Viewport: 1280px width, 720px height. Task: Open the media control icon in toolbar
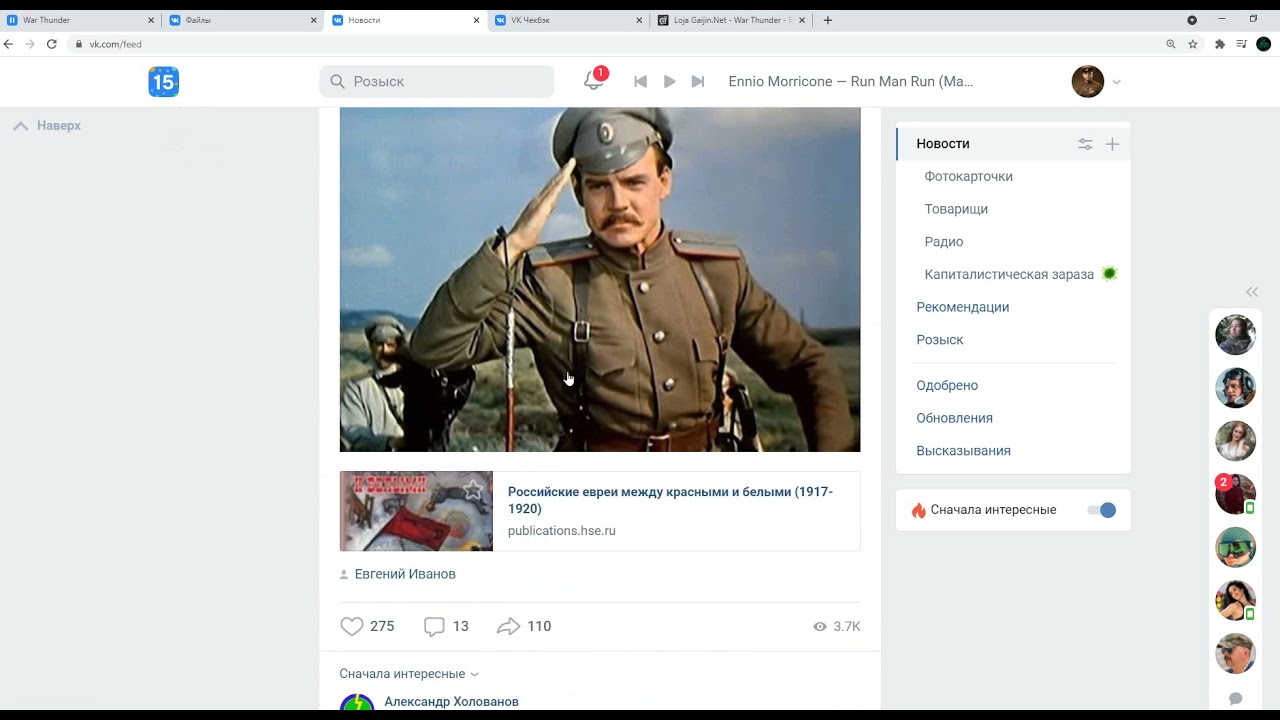coord(1241,44)
